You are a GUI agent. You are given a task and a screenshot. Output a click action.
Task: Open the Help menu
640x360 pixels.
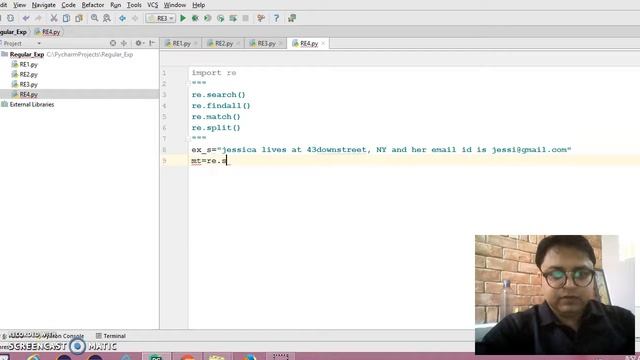click(x=198, y=5)
